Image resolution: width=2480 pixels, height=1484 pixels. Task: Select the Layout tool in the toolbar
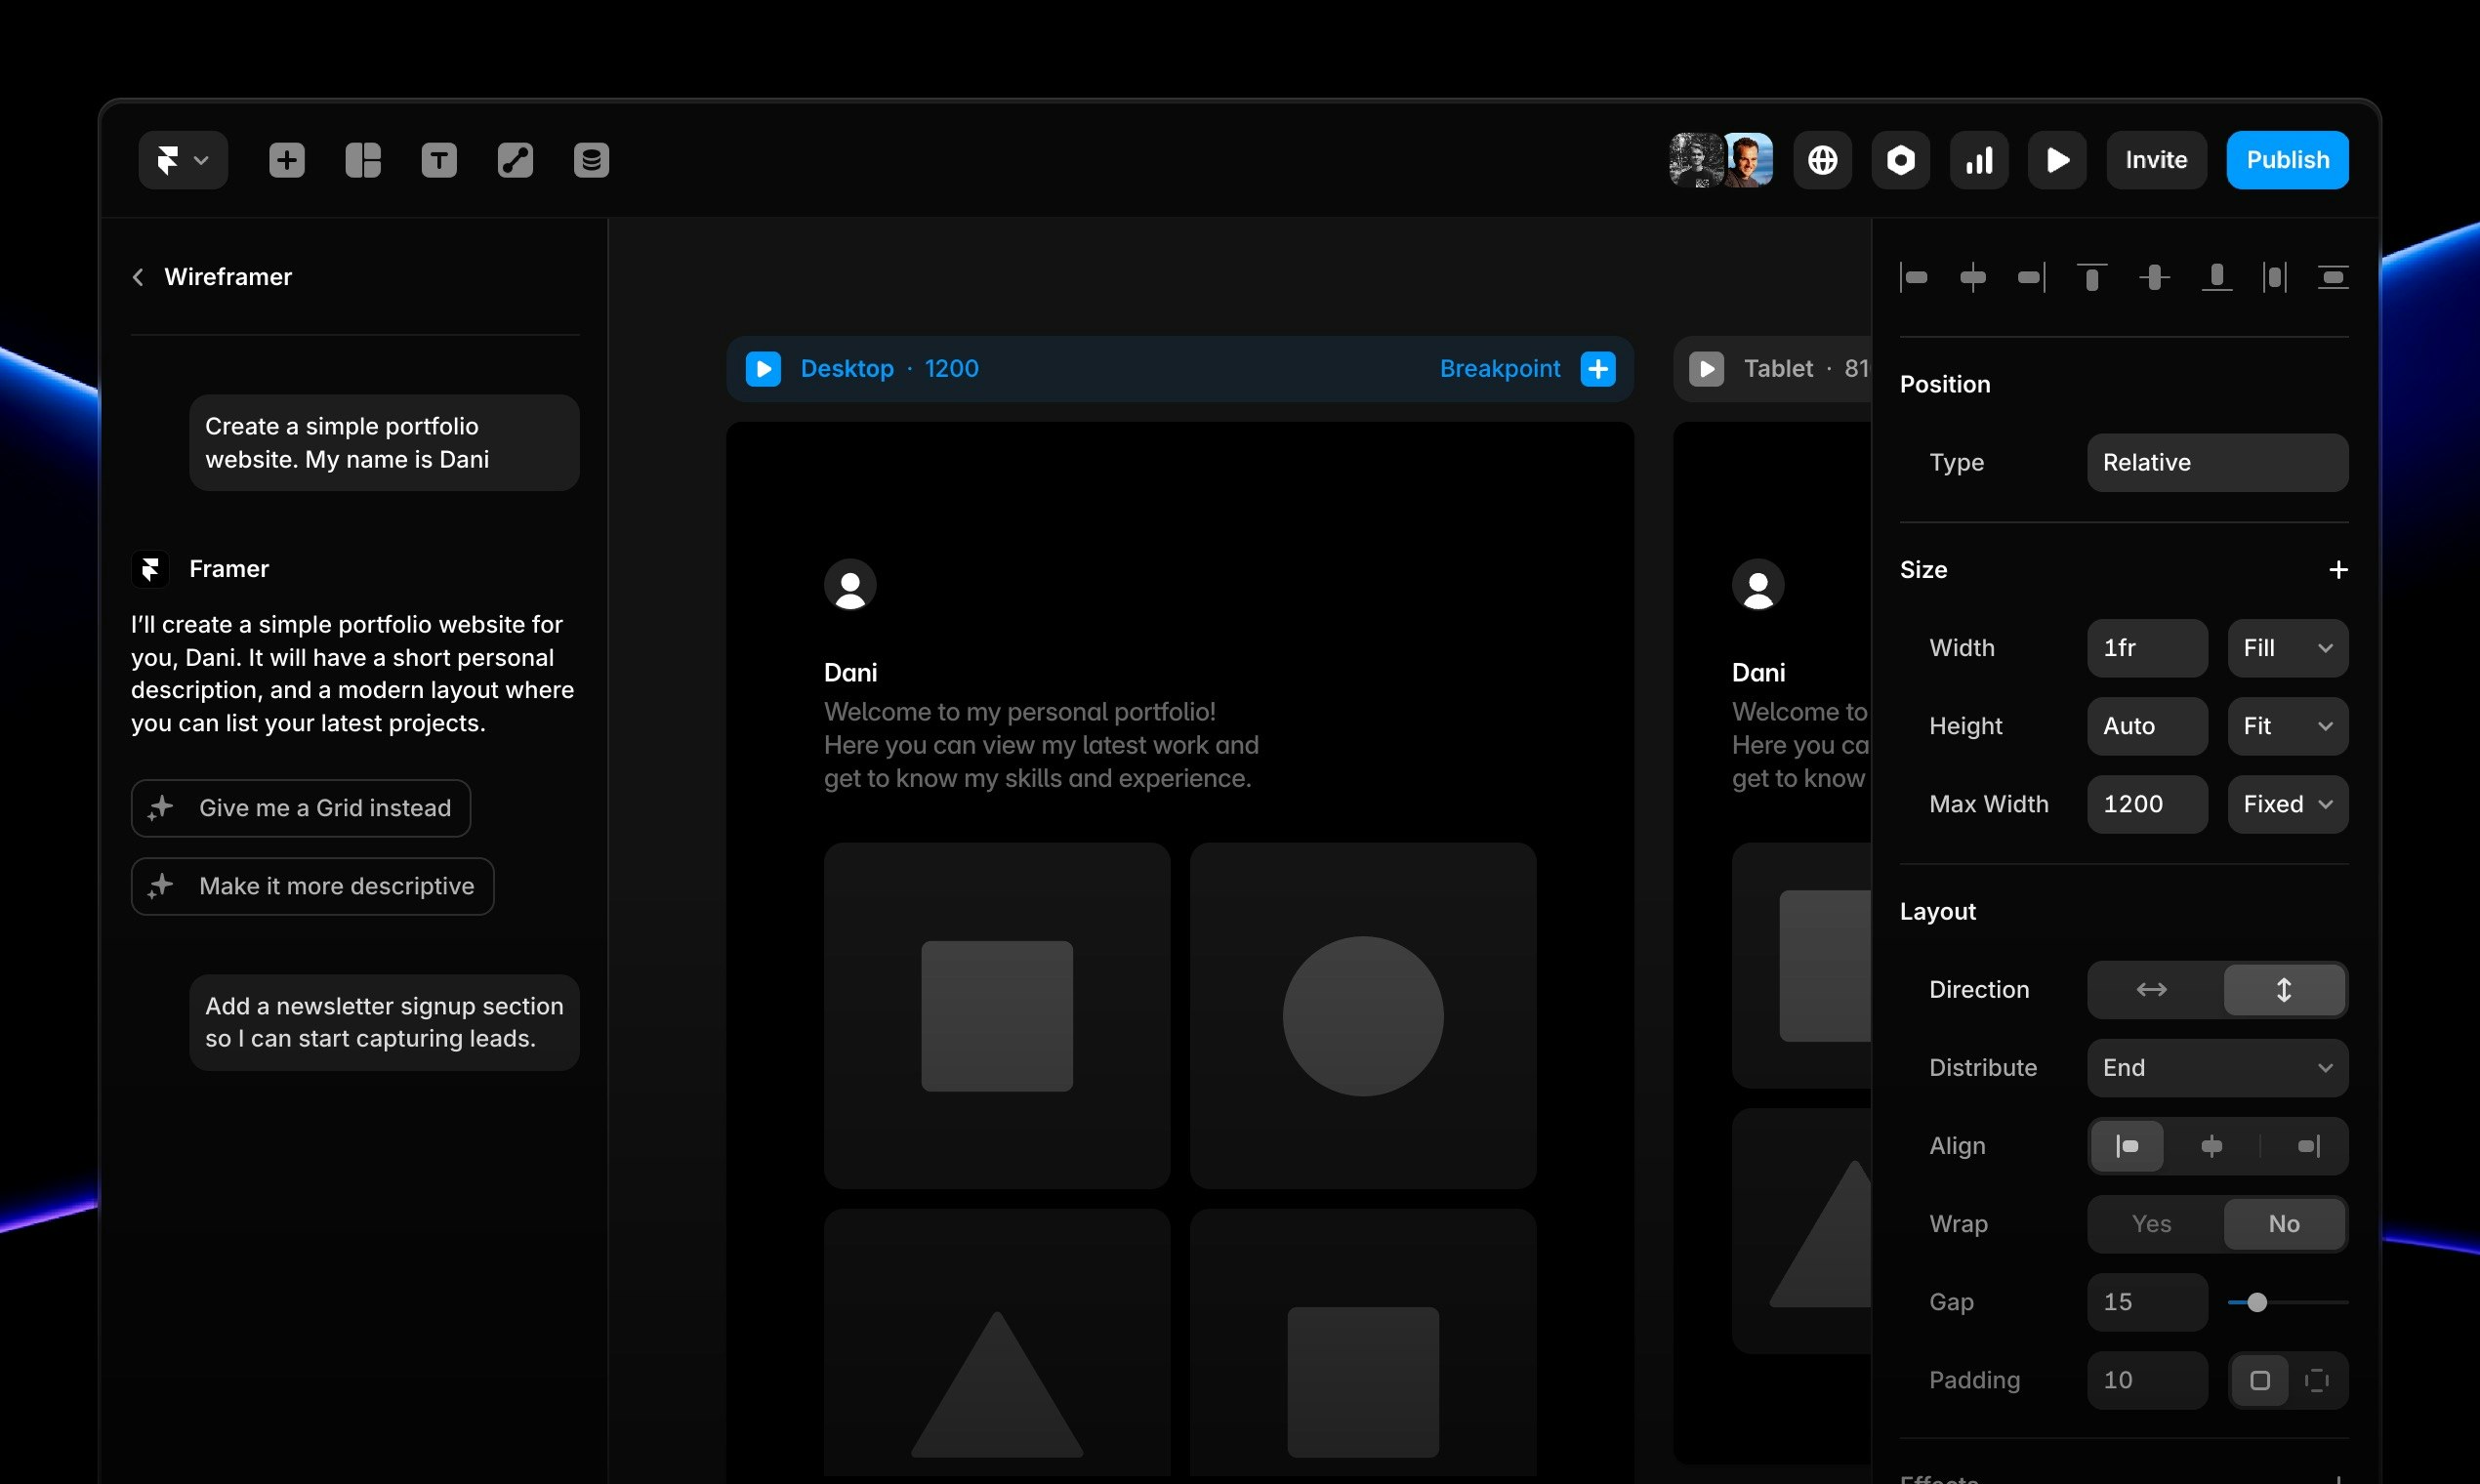point(362,160)
